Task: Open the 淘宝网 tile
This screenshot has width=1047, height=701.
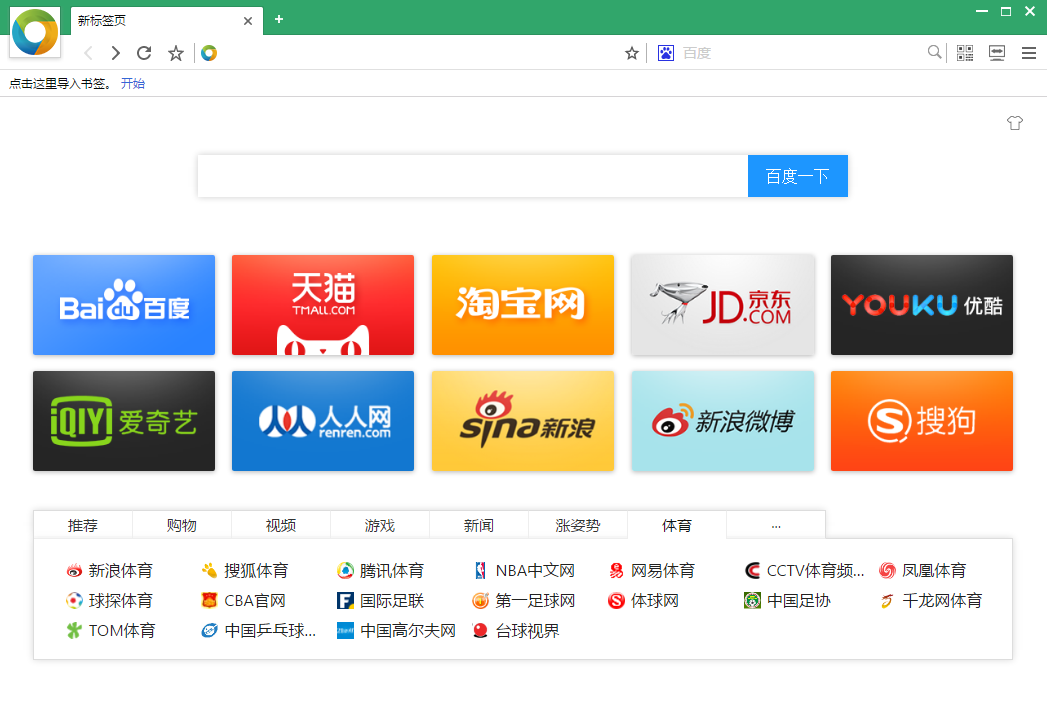Action: coord(523,305)
